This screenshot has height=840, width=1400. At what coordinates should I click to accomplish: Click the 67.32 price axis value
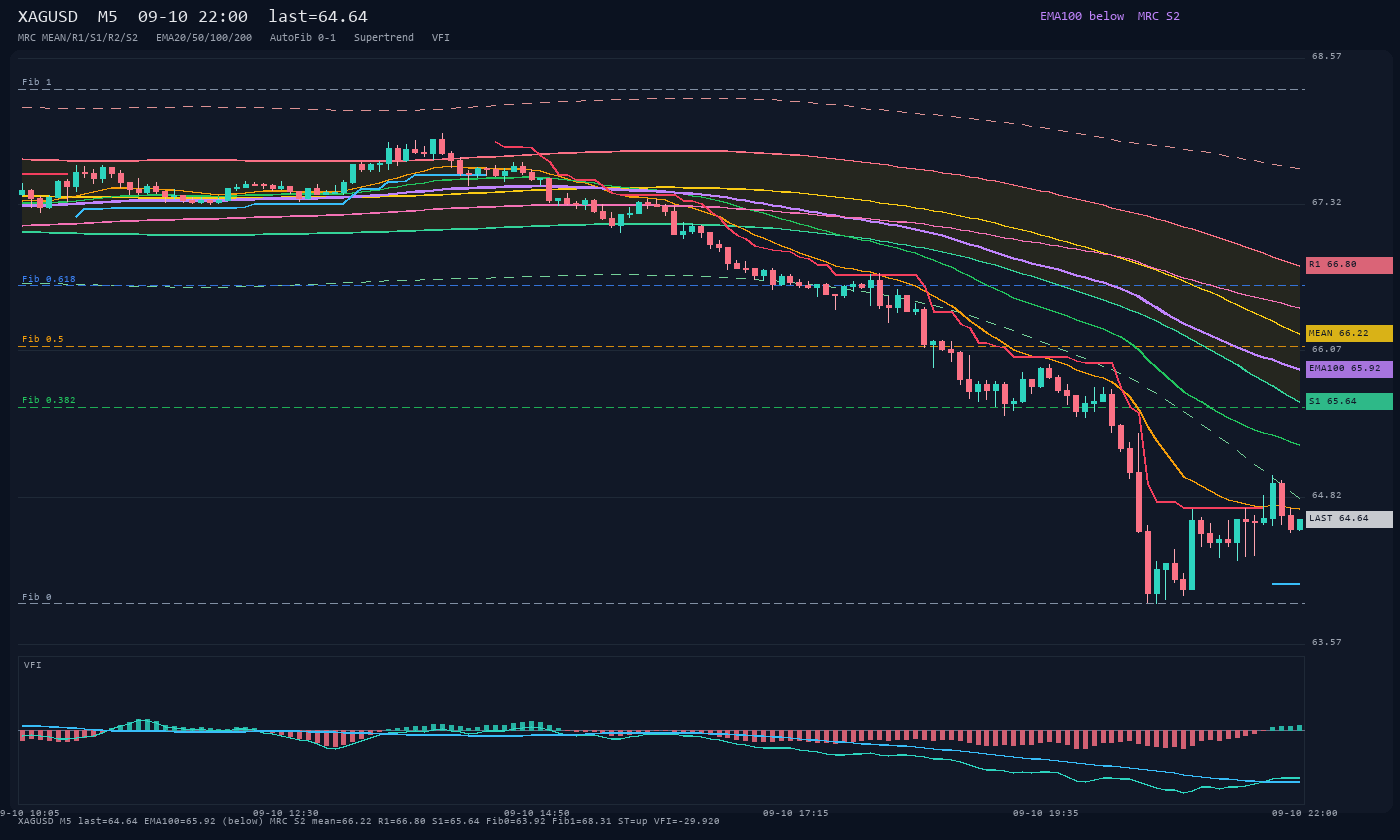(1327, 202)
